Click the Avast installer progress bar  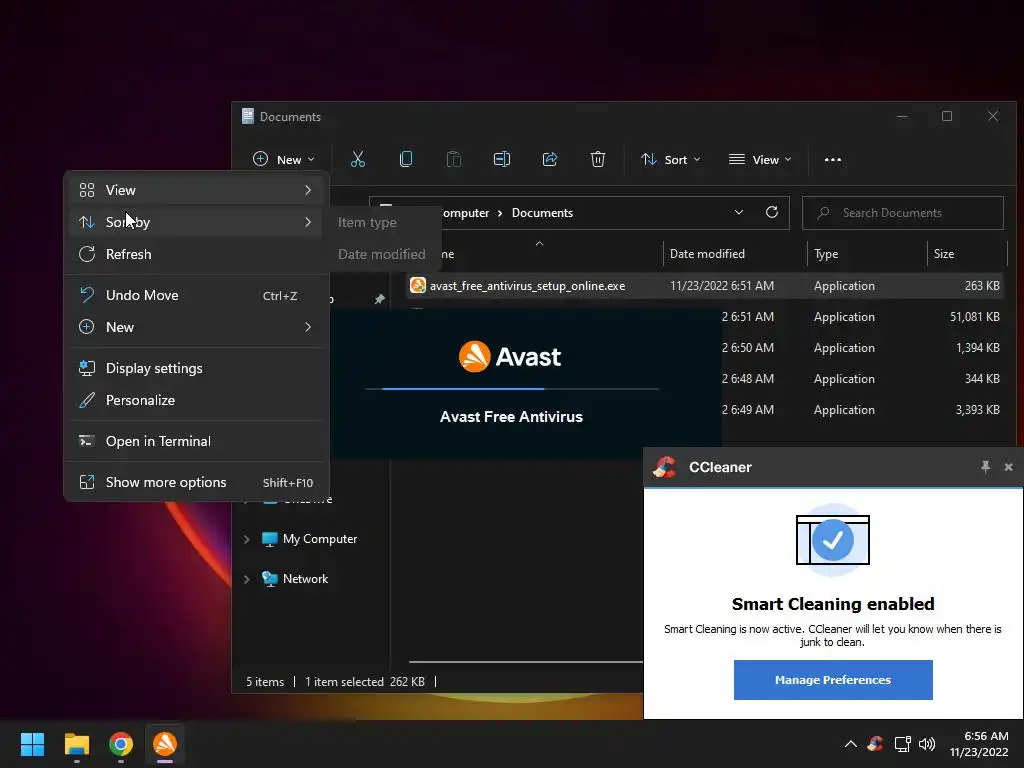[511, 389]
